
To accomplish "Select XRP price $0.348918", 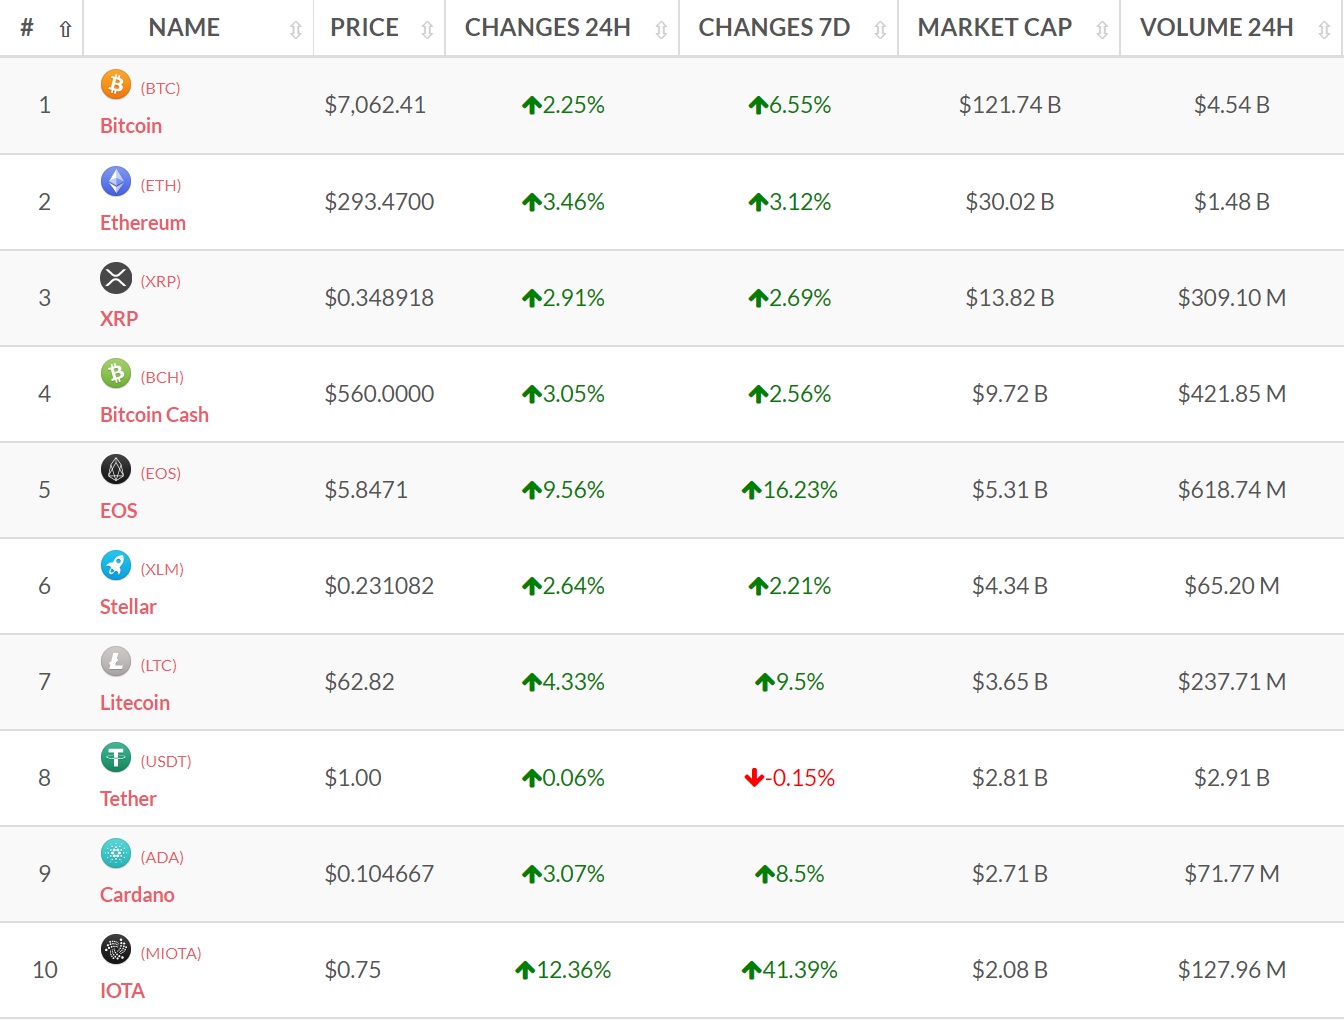I will tap(379, 298).
